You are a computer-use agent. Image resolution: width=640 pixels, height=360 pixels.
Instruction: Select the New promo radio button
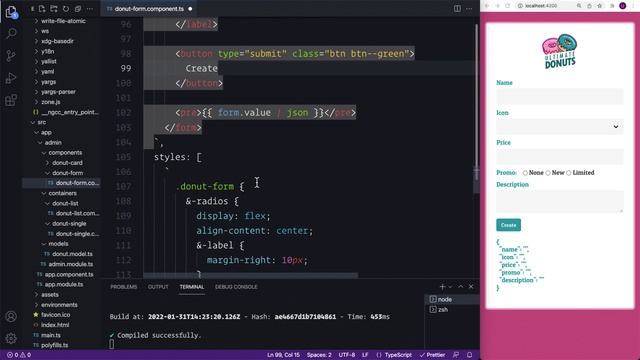pos(548,173)
